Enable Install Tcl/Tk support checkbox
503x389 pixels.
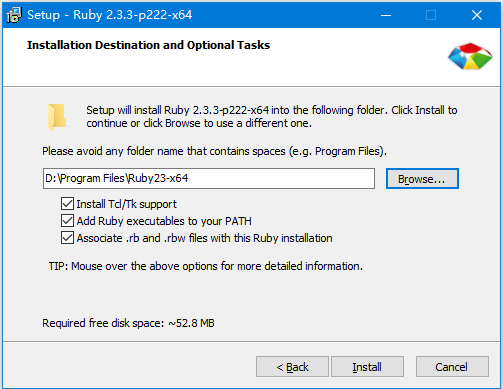tap(67, 203)
